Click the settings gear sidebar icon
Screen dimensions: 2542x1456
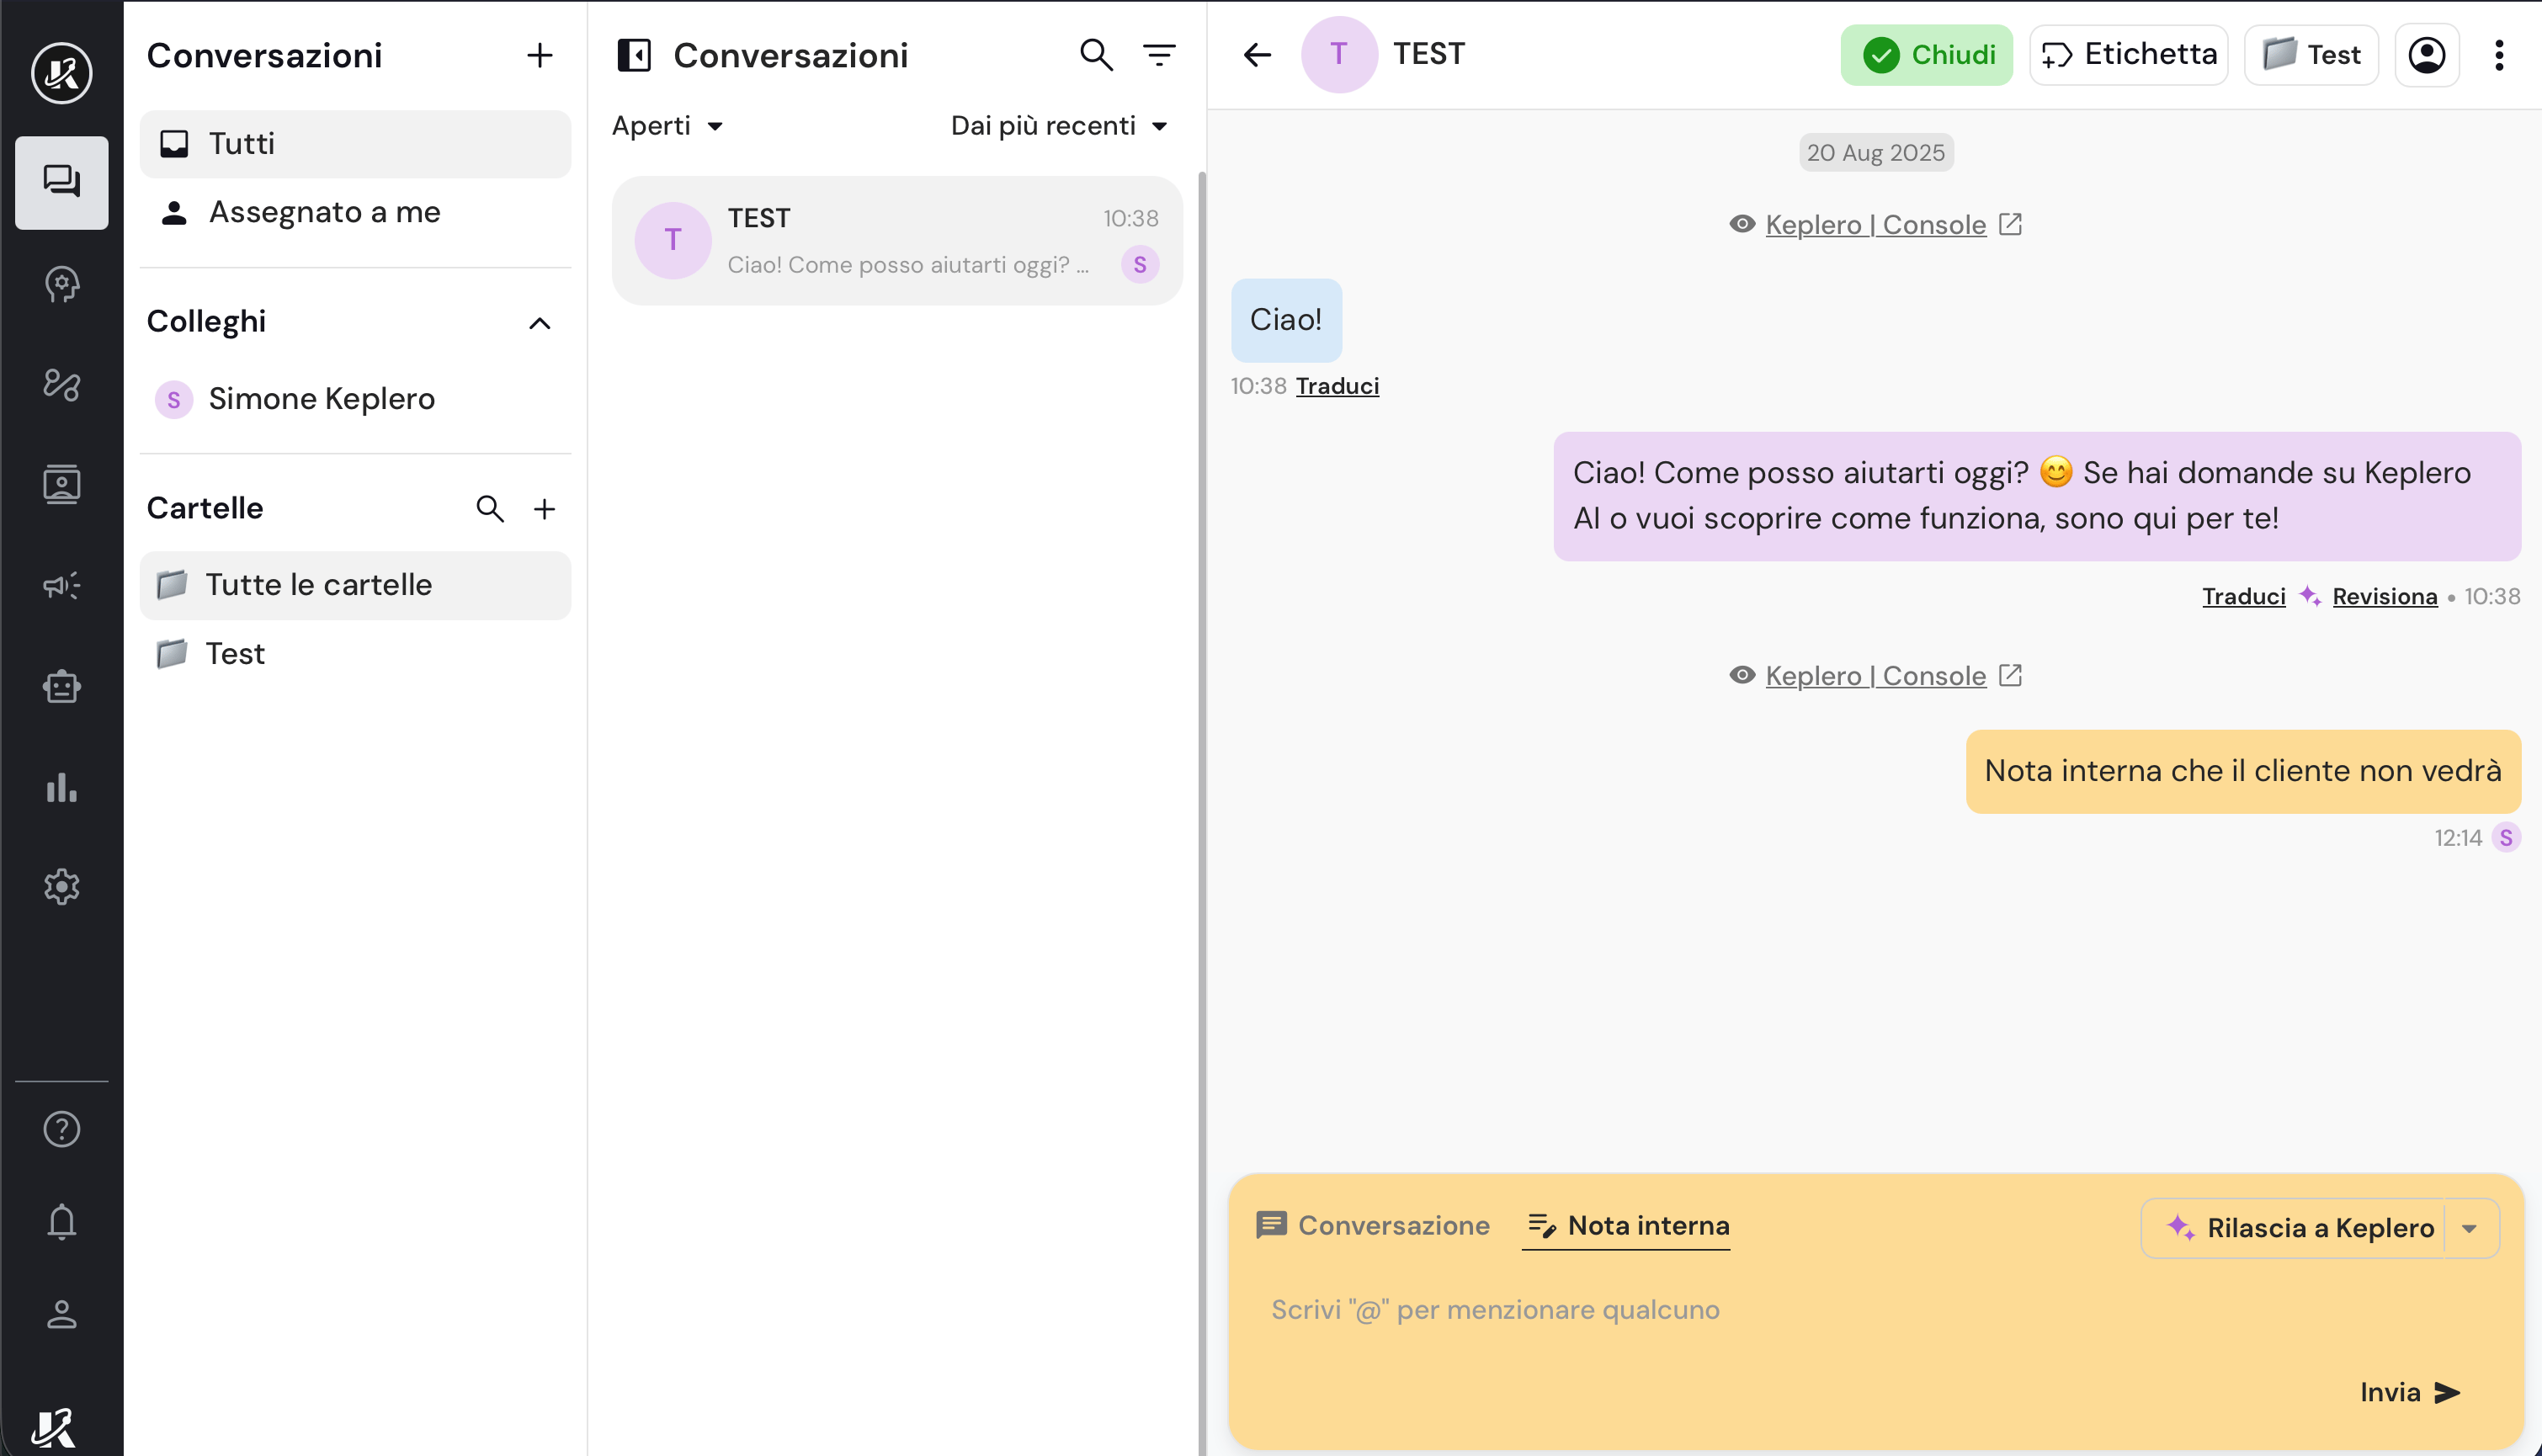(61, 886)
